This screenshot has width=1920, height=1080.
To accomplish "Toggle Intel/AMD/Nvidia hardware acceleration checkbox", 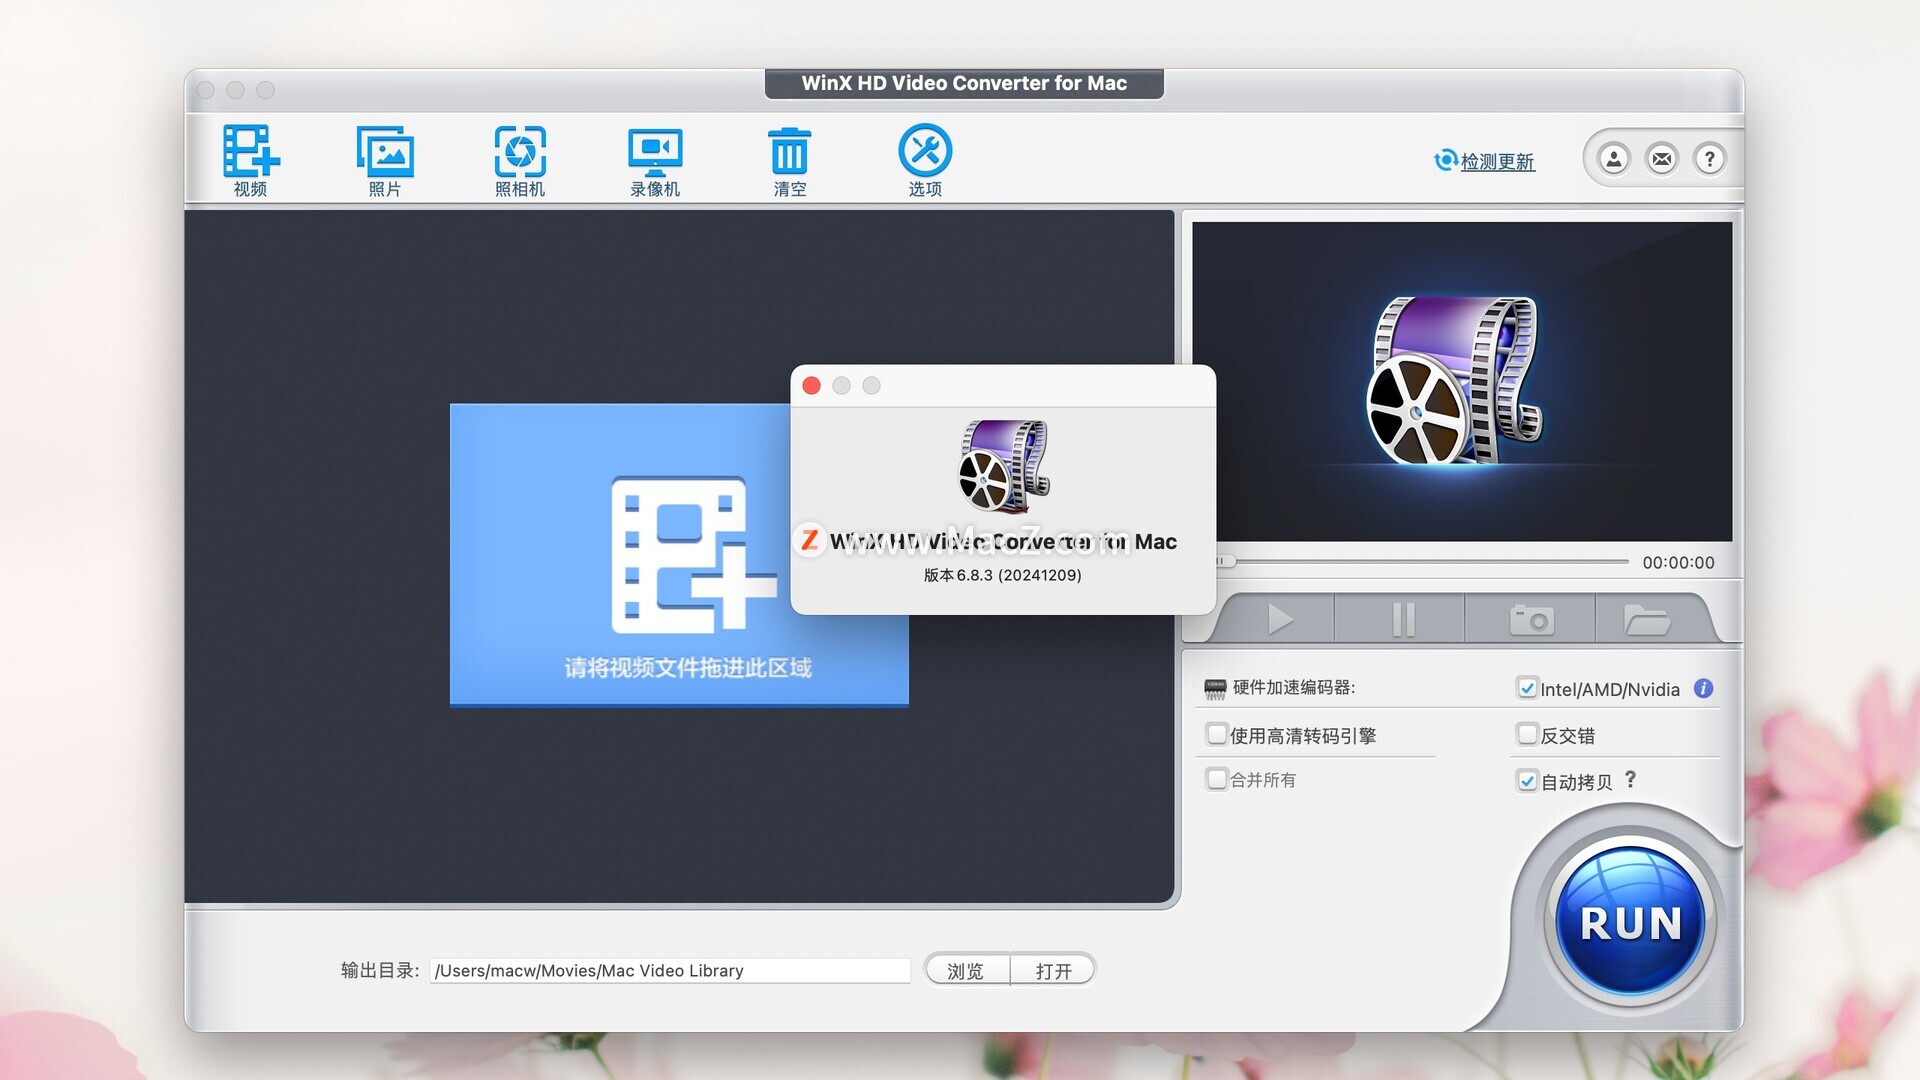I will tap(1527, 689).
